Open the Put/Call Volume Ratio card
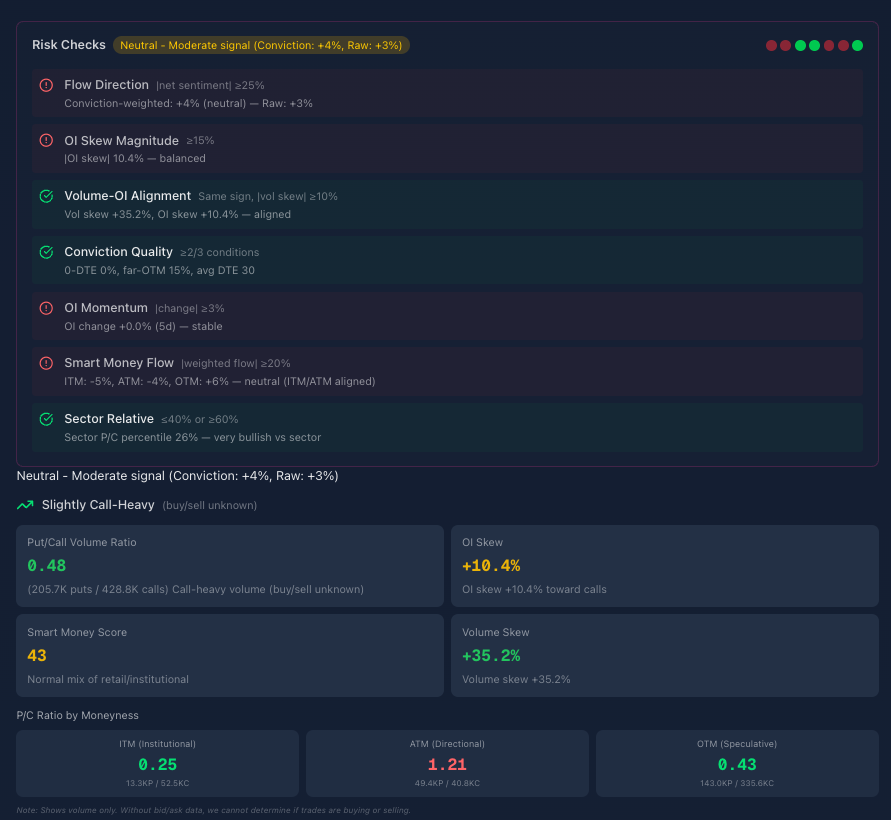The image size is (891, 820). (x=229, y=566)
